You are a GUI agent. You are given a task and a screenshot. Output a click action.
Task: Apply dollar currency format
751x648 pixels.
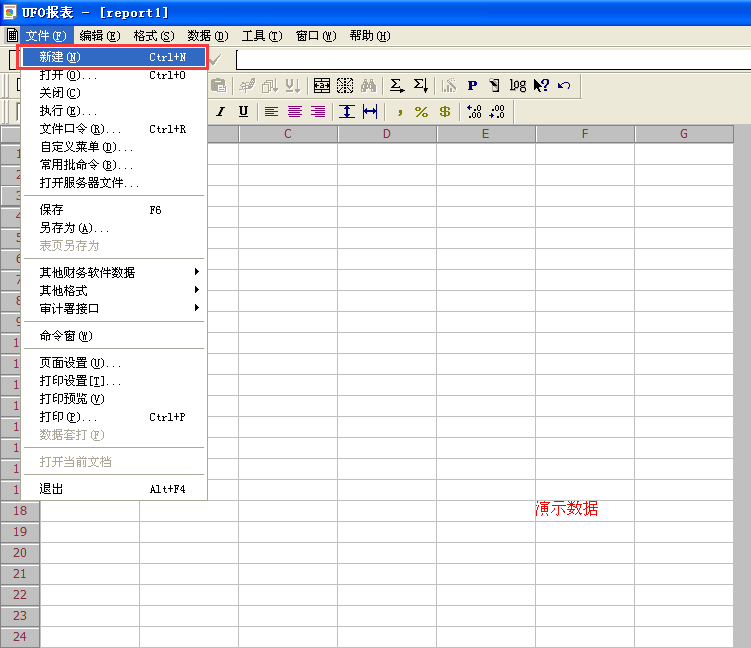(x=445, y=112)
